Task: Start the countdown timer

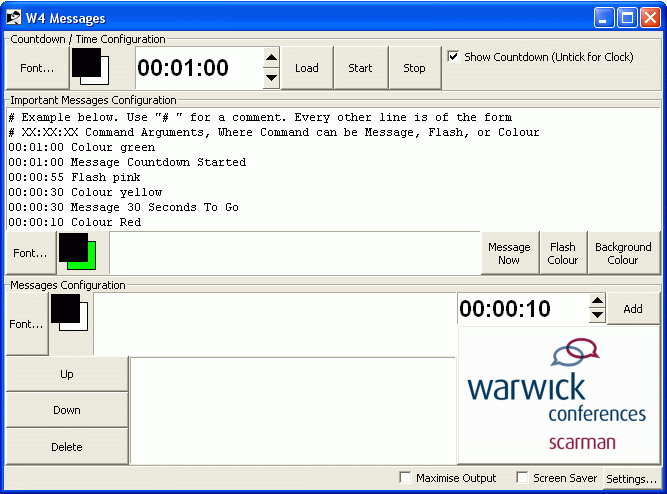Action: tap(360, 68)
